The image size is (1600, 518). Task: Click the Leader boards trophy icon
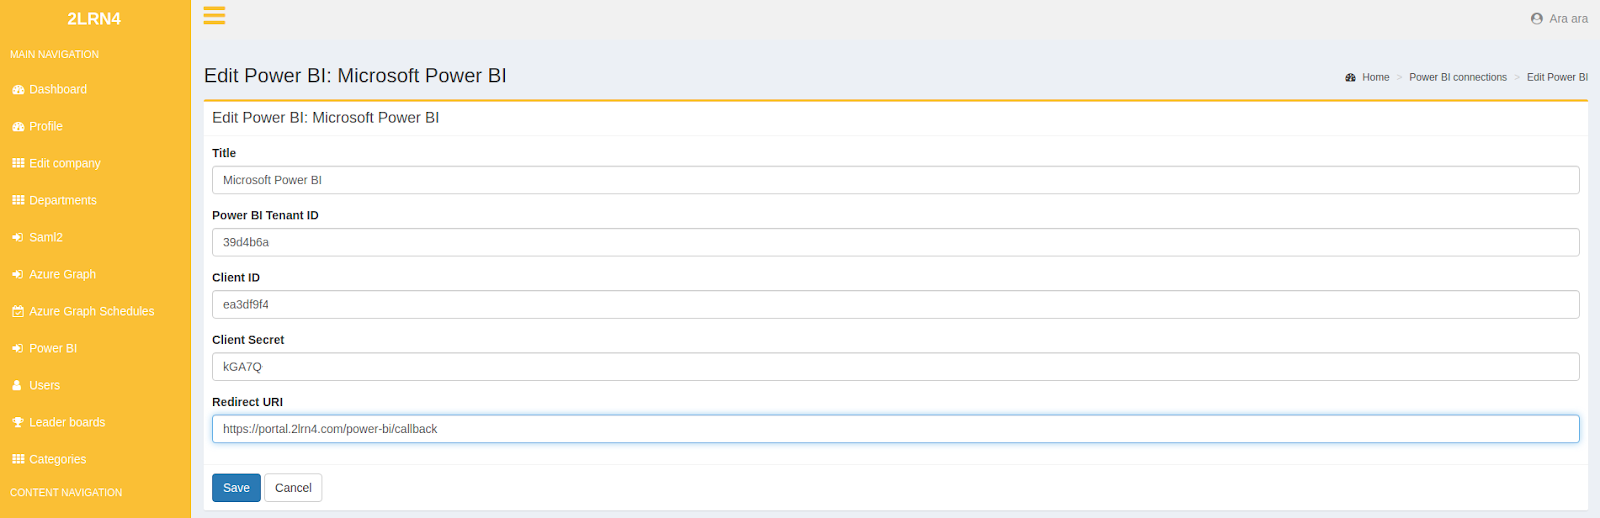[x=18, y=423]
